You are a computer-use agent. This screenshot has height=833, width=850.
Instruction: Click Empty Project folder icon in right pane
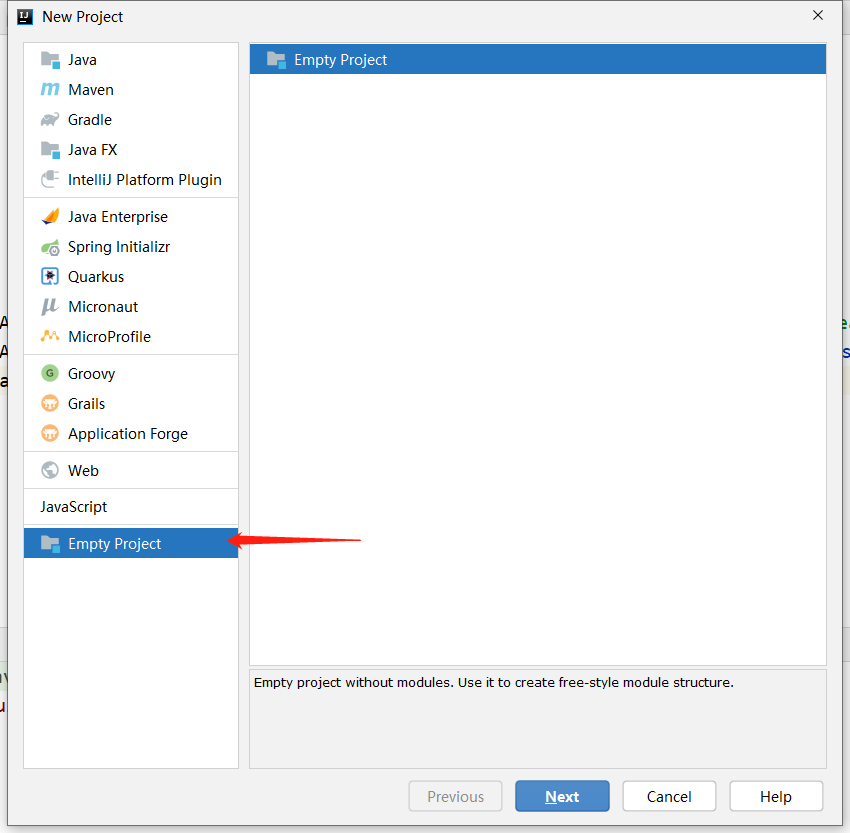pos(276,60)
